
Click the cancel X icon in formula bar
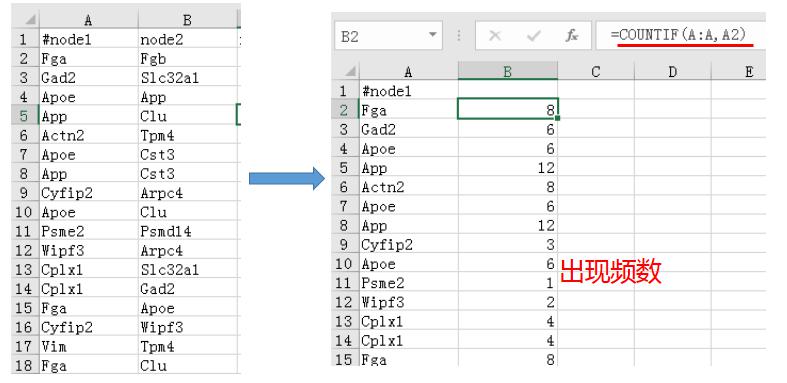(x=495, y=36)
